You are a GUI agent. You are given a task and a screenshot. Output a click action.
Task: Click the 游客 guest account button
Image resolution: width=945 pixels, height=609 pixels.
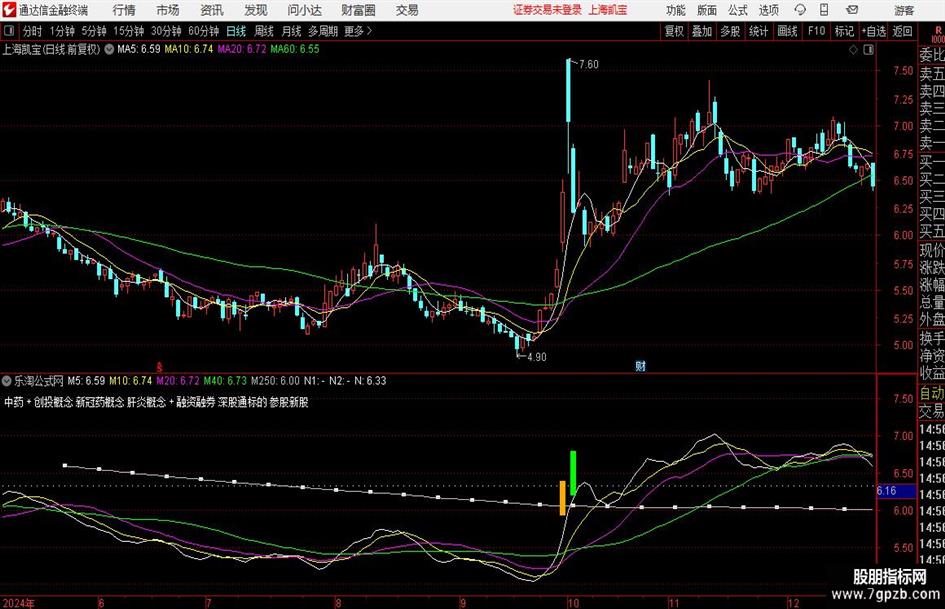pyautogui.click(x=904, y=10)
